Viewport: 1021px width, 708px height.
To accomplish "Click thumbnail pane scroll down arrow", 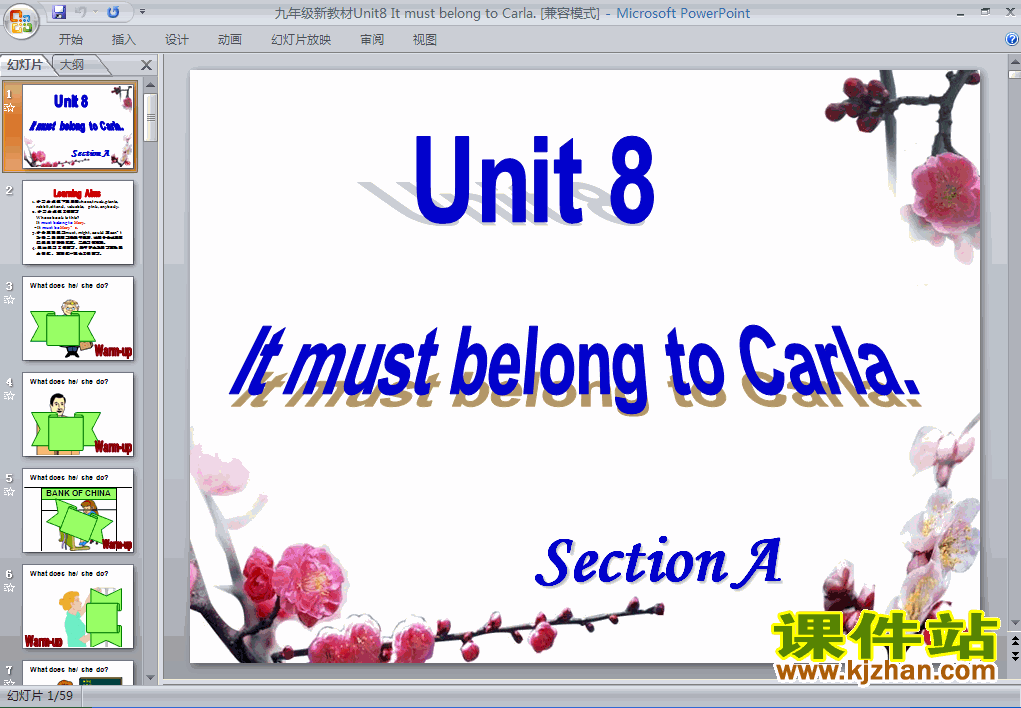I will coord(150,678).
